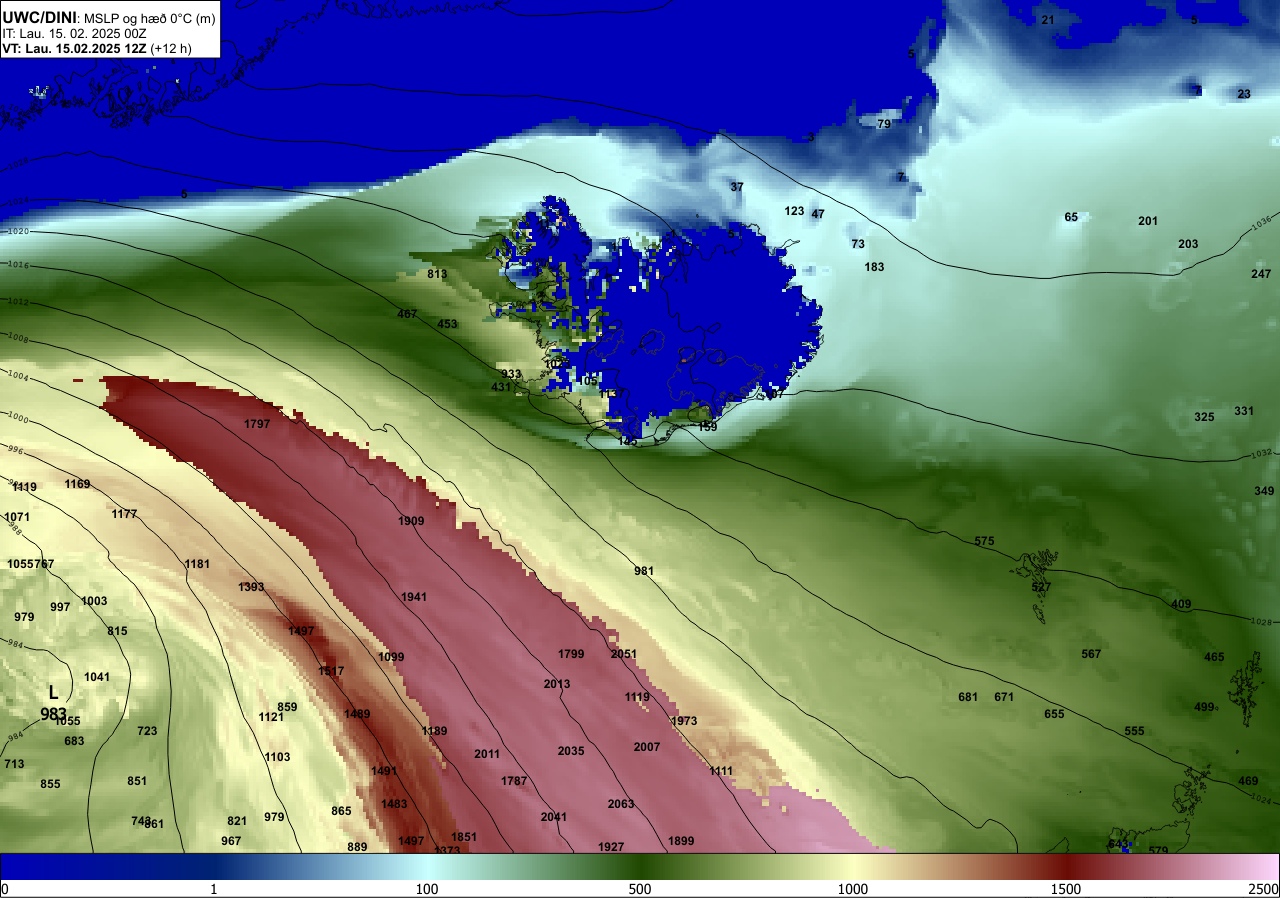The image size is (1280, 898).
Task: Click the height value 575
Action: click(x=984, y=541)
